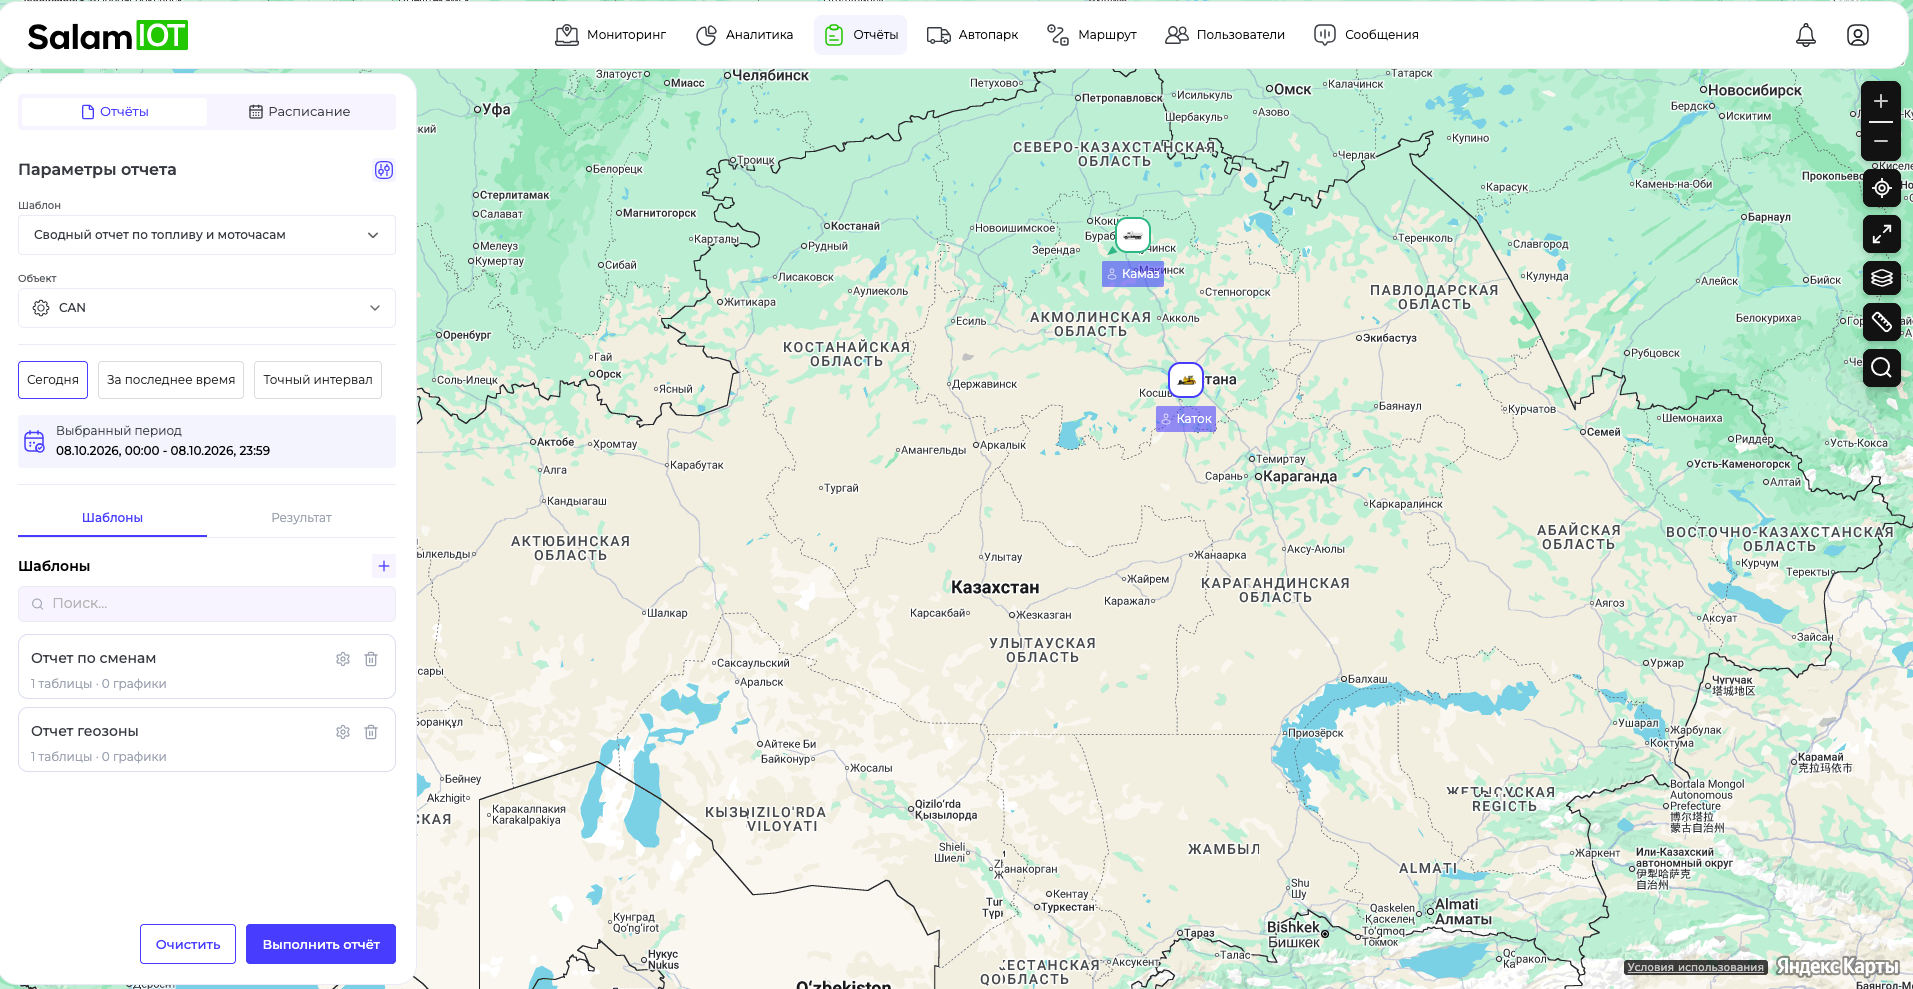Choose За последнее время period
This screenshot has height=989, width=1913.
coord(171,380)
